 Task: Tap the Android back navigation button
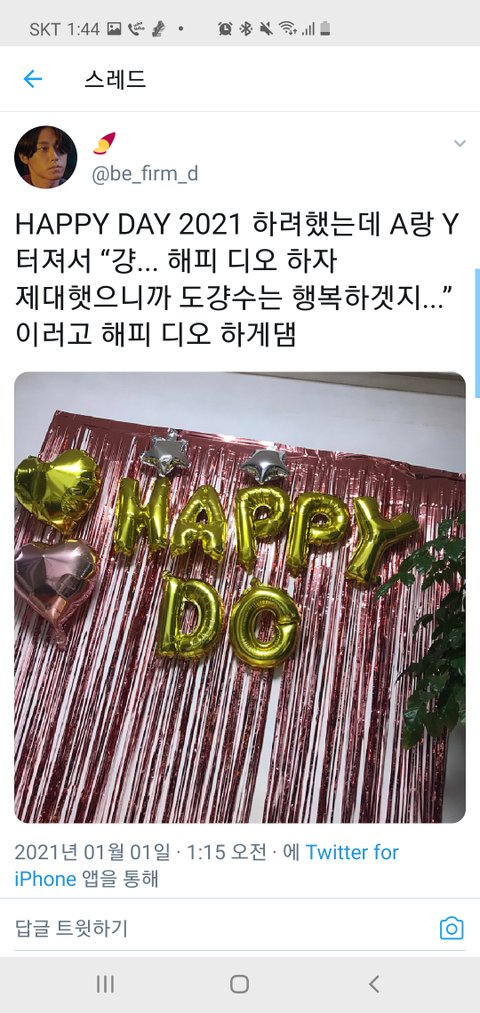[x=373, y=984]
